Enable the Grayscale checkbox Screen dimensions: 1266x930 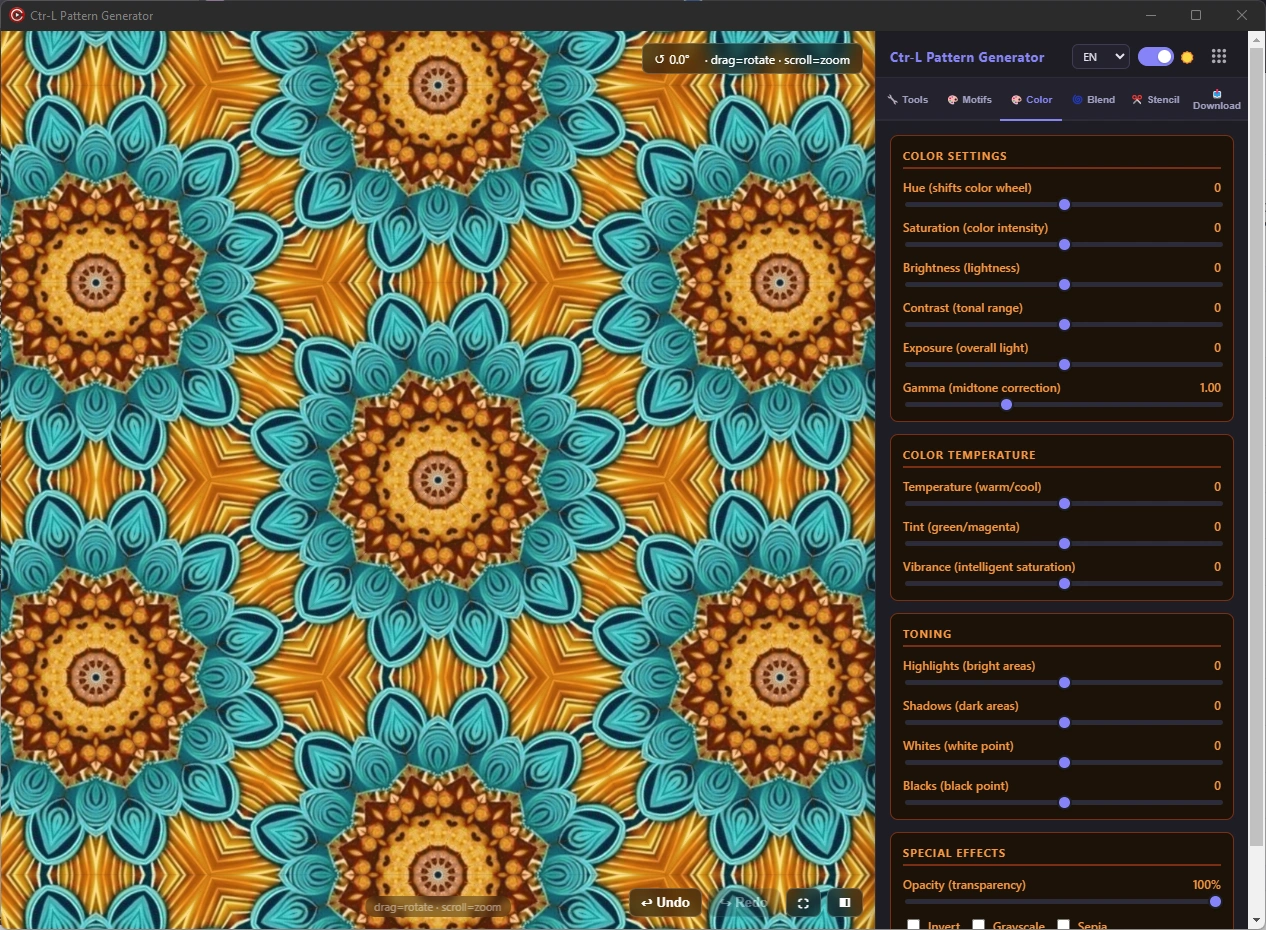(x=978, y=925)
